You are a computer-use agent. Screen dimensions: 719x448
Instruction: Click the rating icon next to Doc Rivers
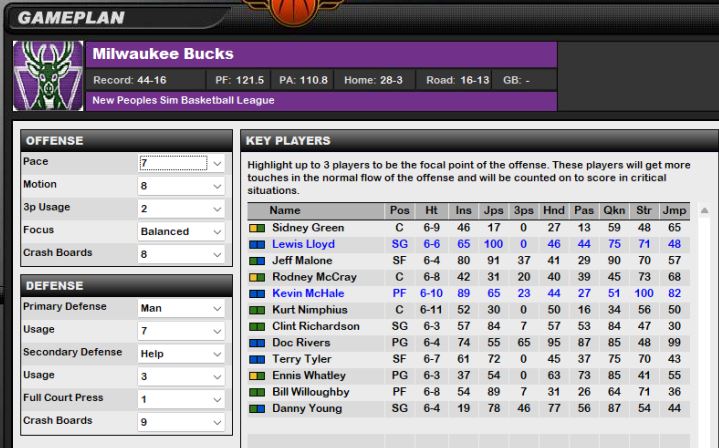[x=257, y=343]
